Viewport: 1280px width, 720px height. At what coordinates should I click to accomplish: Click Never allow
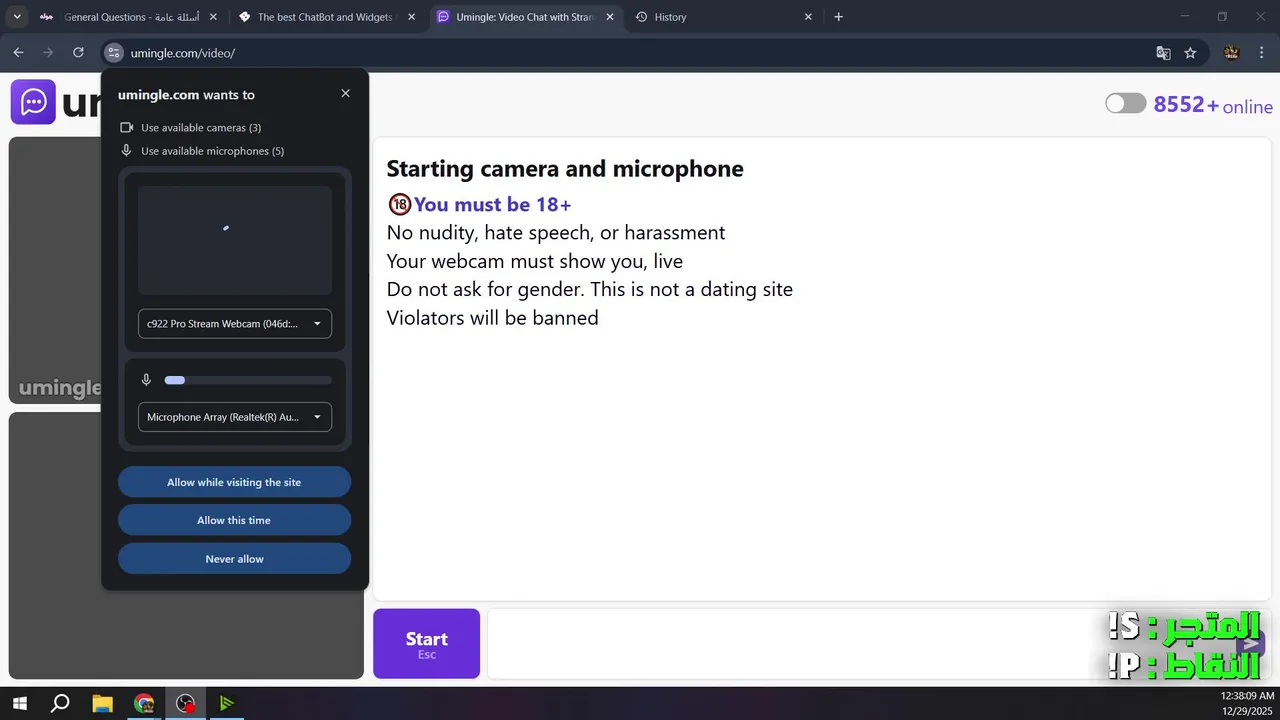(234, 559)
